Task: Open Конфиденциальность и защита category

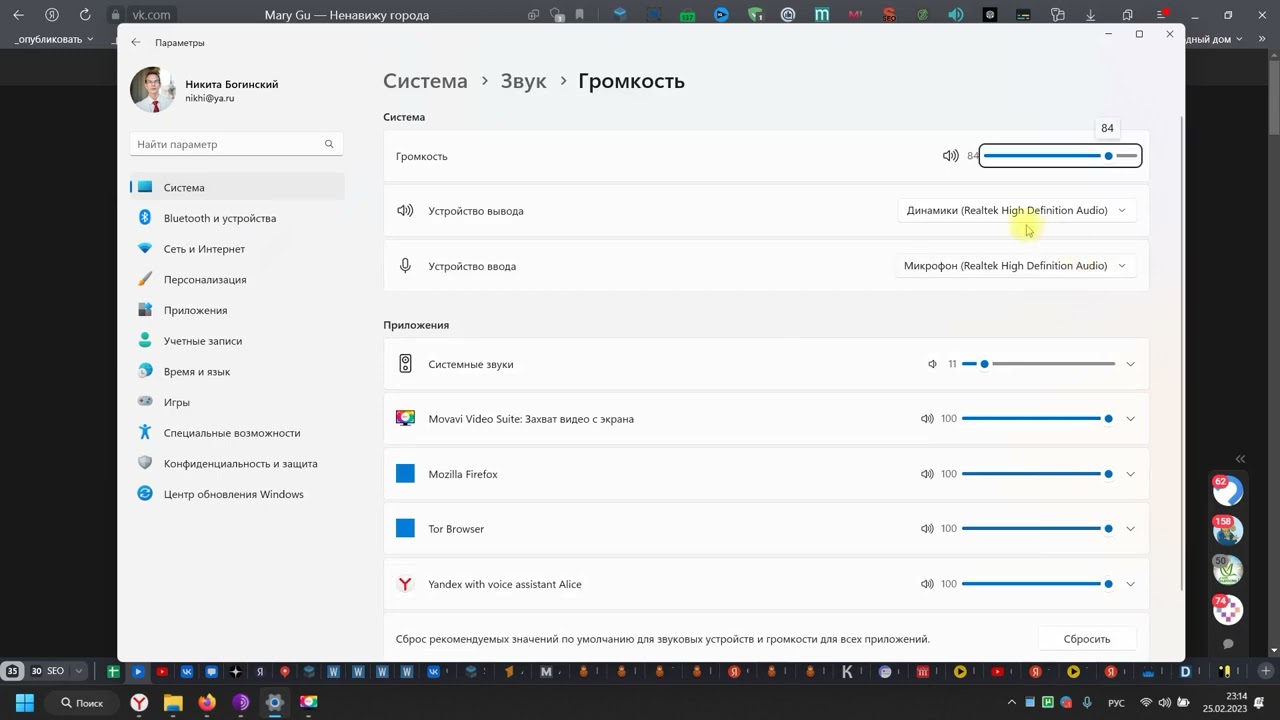Action: tap(237, 464)
